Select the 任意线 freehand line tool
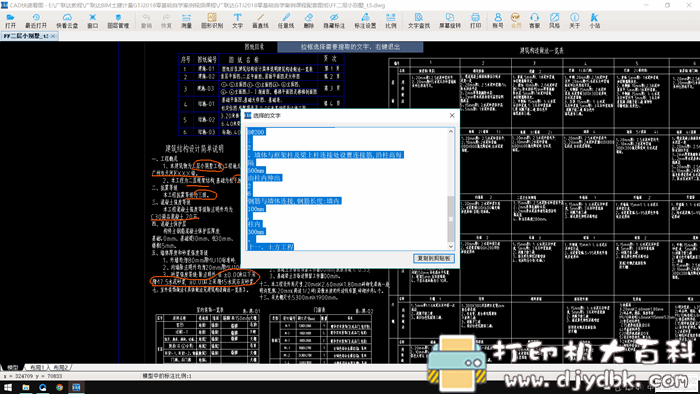 pos(286,21)
